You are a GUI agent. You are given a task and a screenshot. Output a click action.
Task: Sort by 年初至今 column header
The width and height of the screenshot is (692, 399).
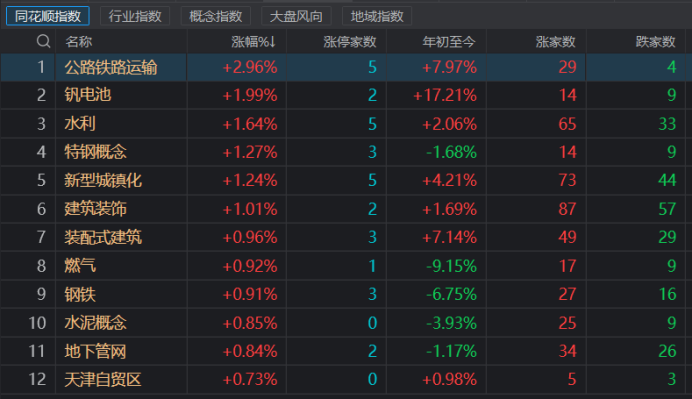(449, 42)
